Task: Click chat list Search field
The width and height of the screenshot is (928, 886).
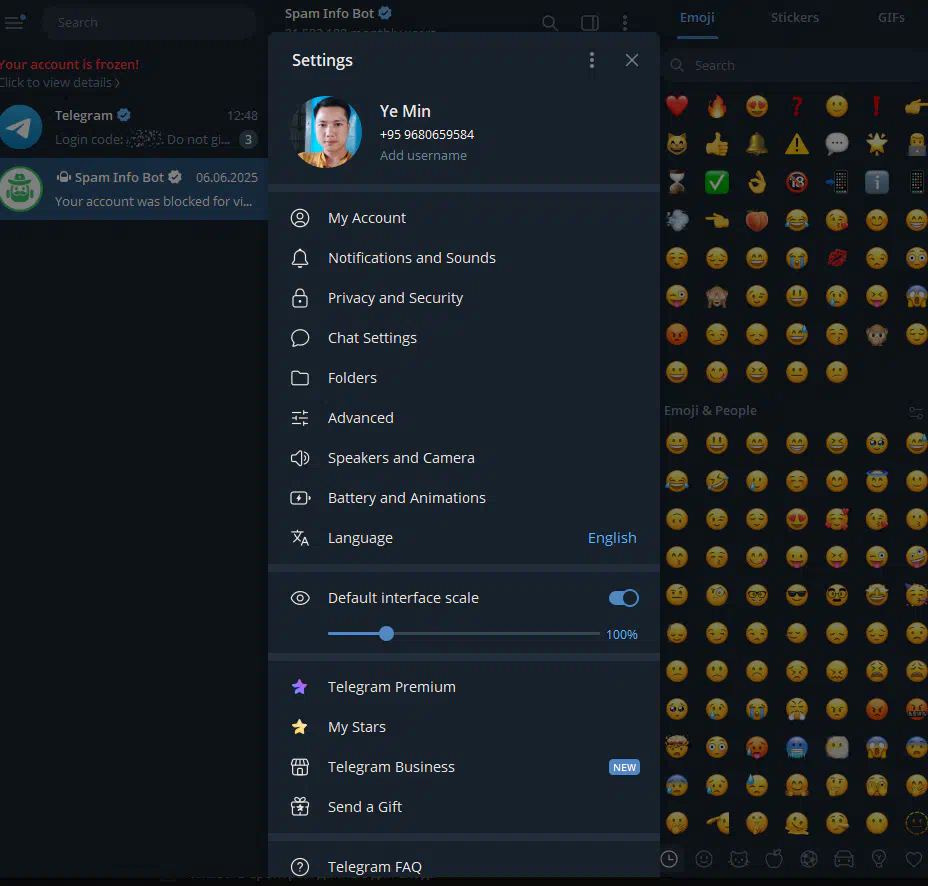Action: (x=149, y=22)
